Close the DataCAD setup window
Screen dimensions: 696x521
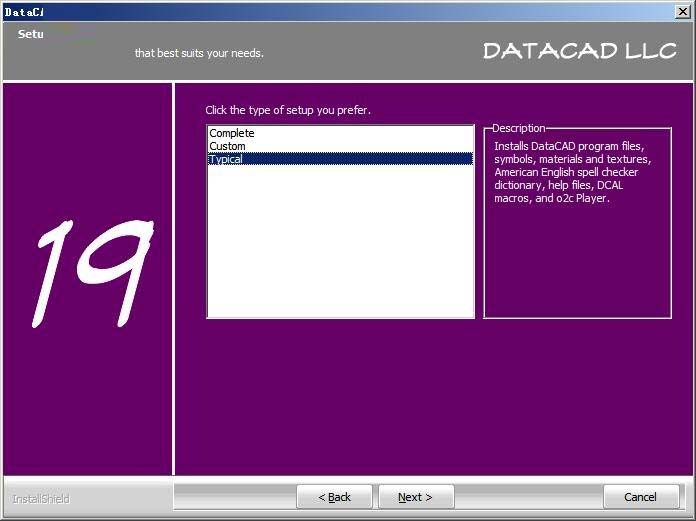point(682,12)
